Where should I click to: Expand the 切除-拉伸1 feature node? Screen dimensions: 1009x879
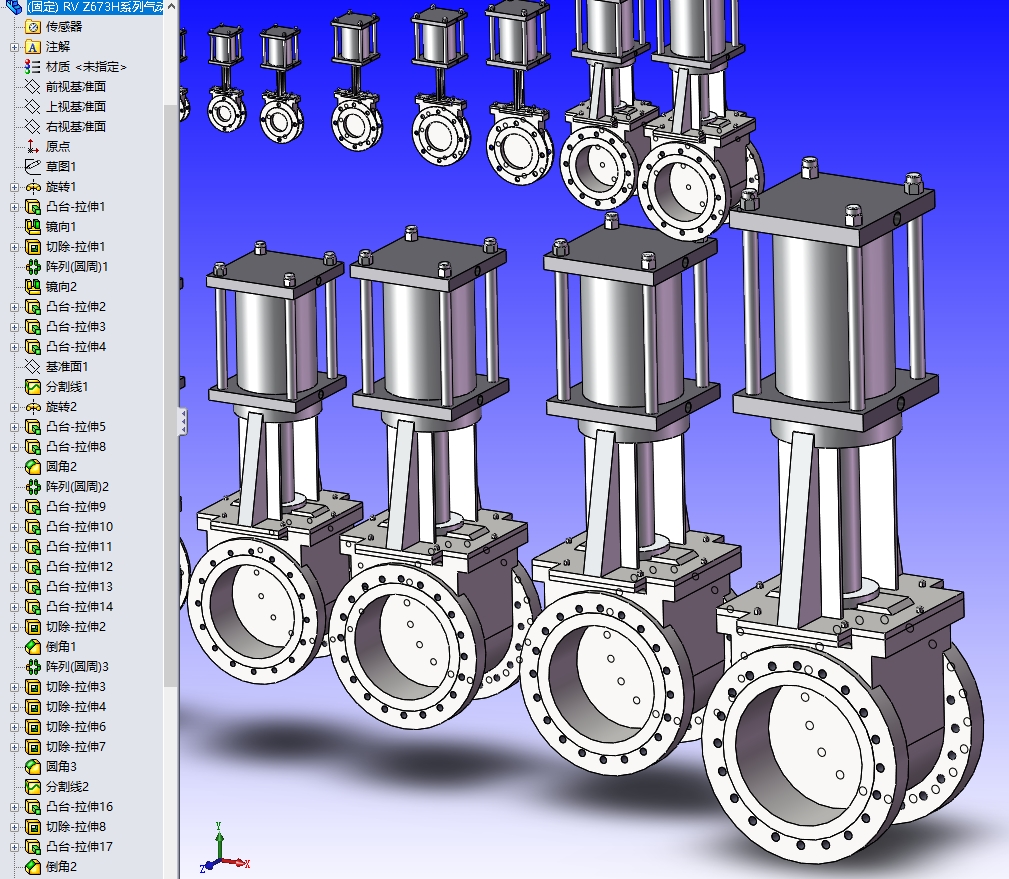point(14,247)
